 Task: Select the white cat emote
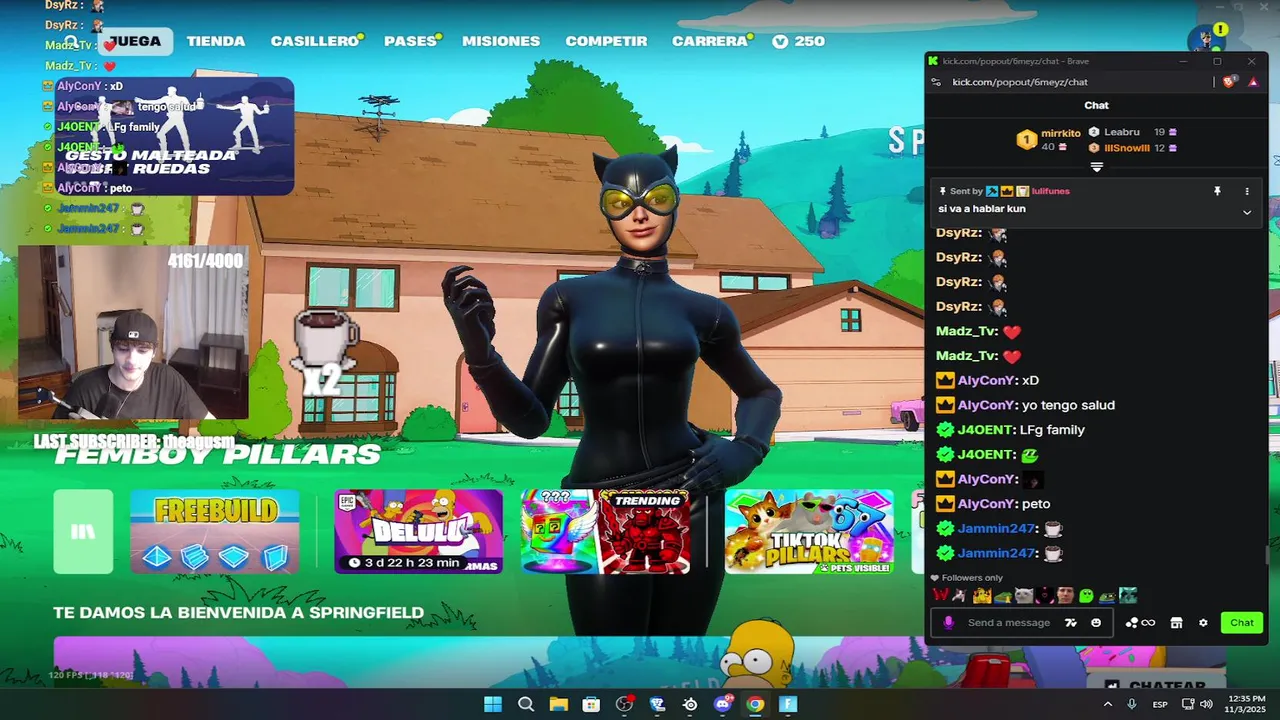click(1024, 596)
